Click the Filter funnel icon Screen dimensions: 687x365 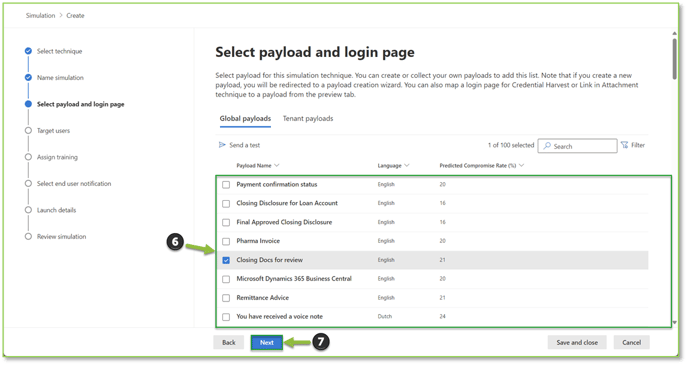(624, 145)
